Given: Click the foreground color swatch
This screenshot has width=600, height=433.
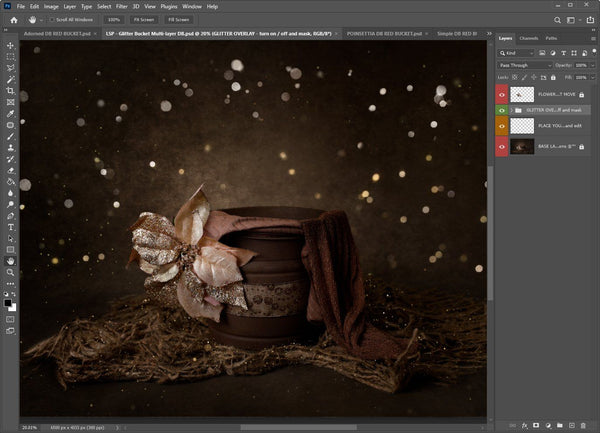Looking at the screenshot, I should [x=8, y=301].
